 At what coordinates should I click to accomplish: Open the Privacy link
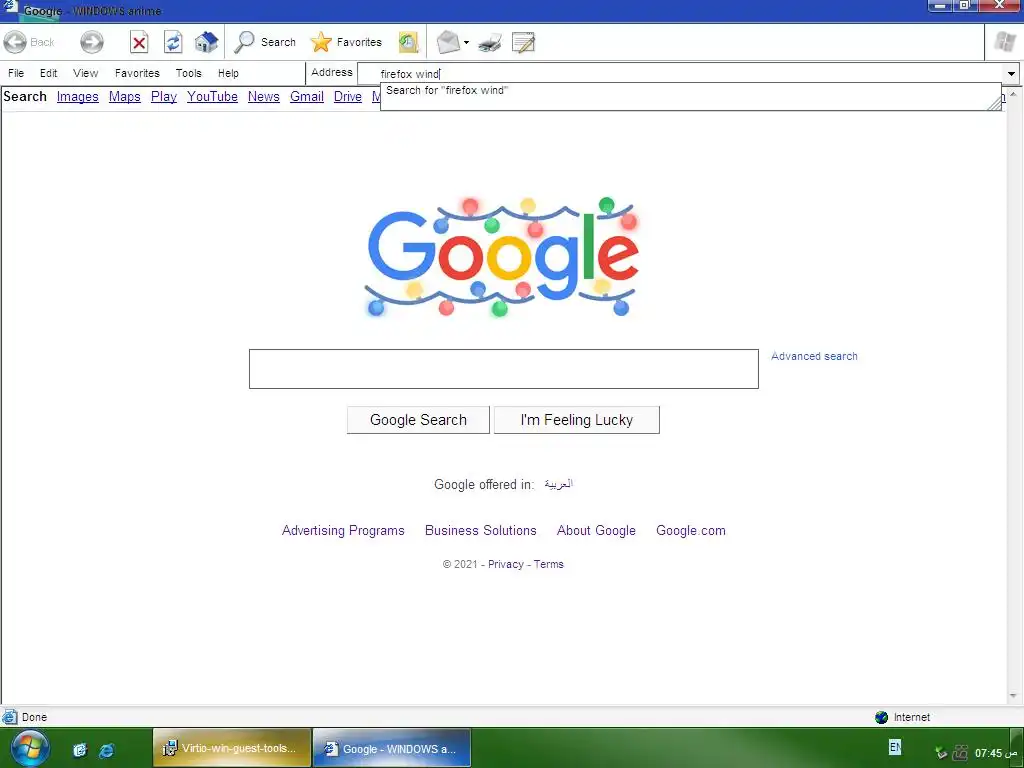pos(505,564)
